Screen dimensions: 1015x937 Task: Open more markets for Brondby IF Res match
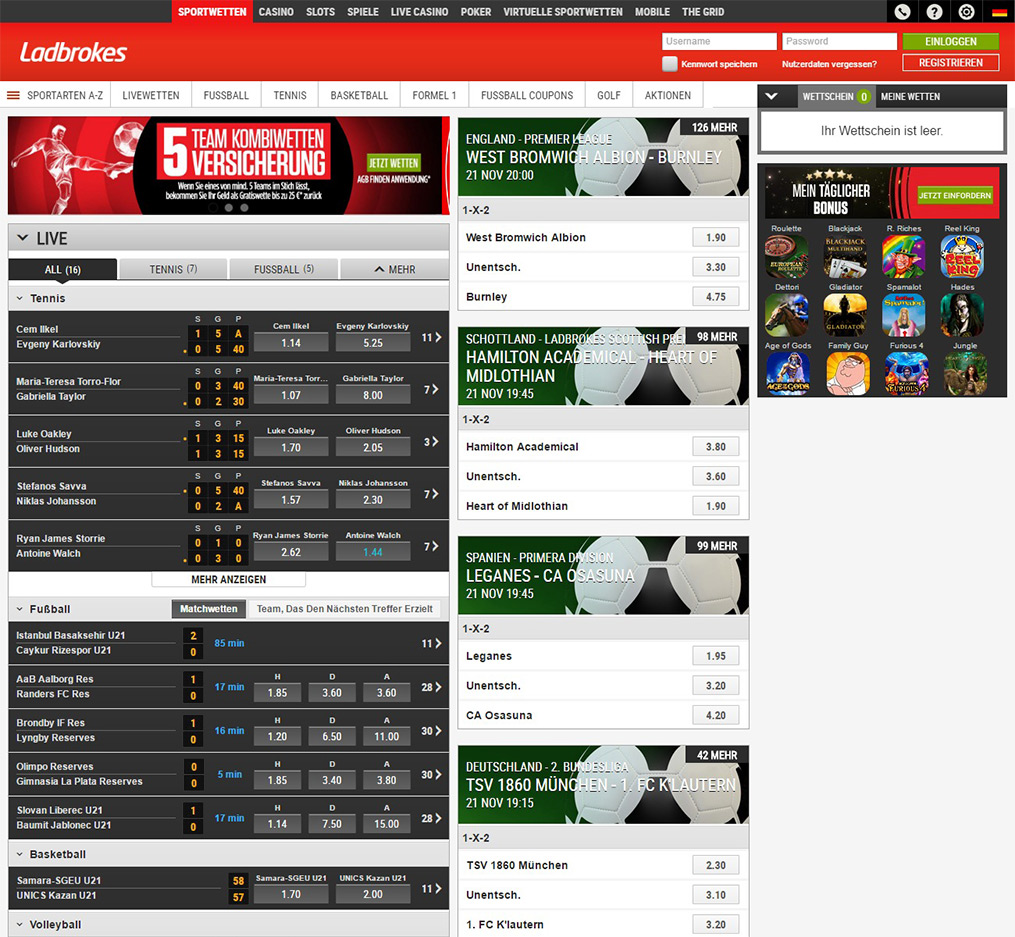(432, 731)
